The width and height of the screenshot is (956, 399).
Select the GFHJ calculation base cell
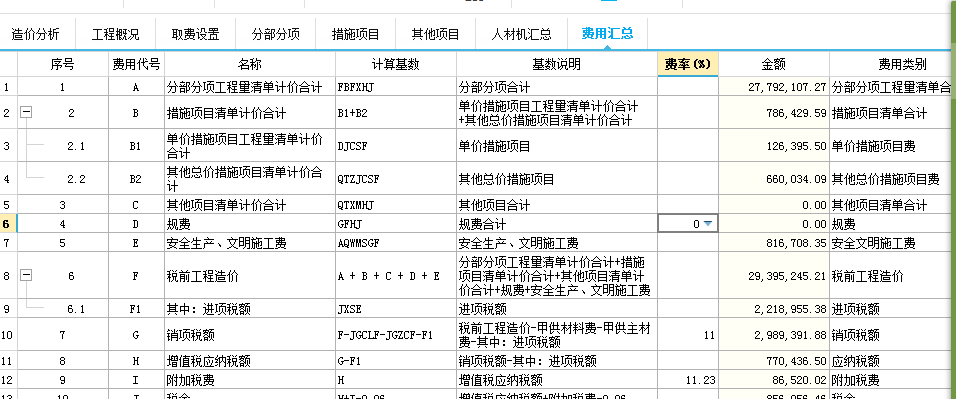pyautogui.click(x=396, y=224)
